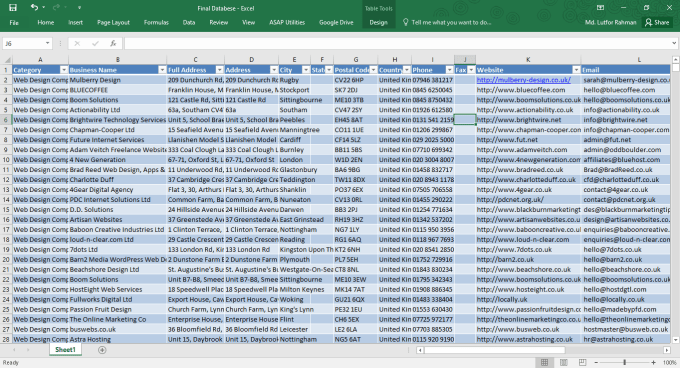This screenshot has height=368, width=680.
Task: Open the State column filter dropdown
Action: [329, 70]
